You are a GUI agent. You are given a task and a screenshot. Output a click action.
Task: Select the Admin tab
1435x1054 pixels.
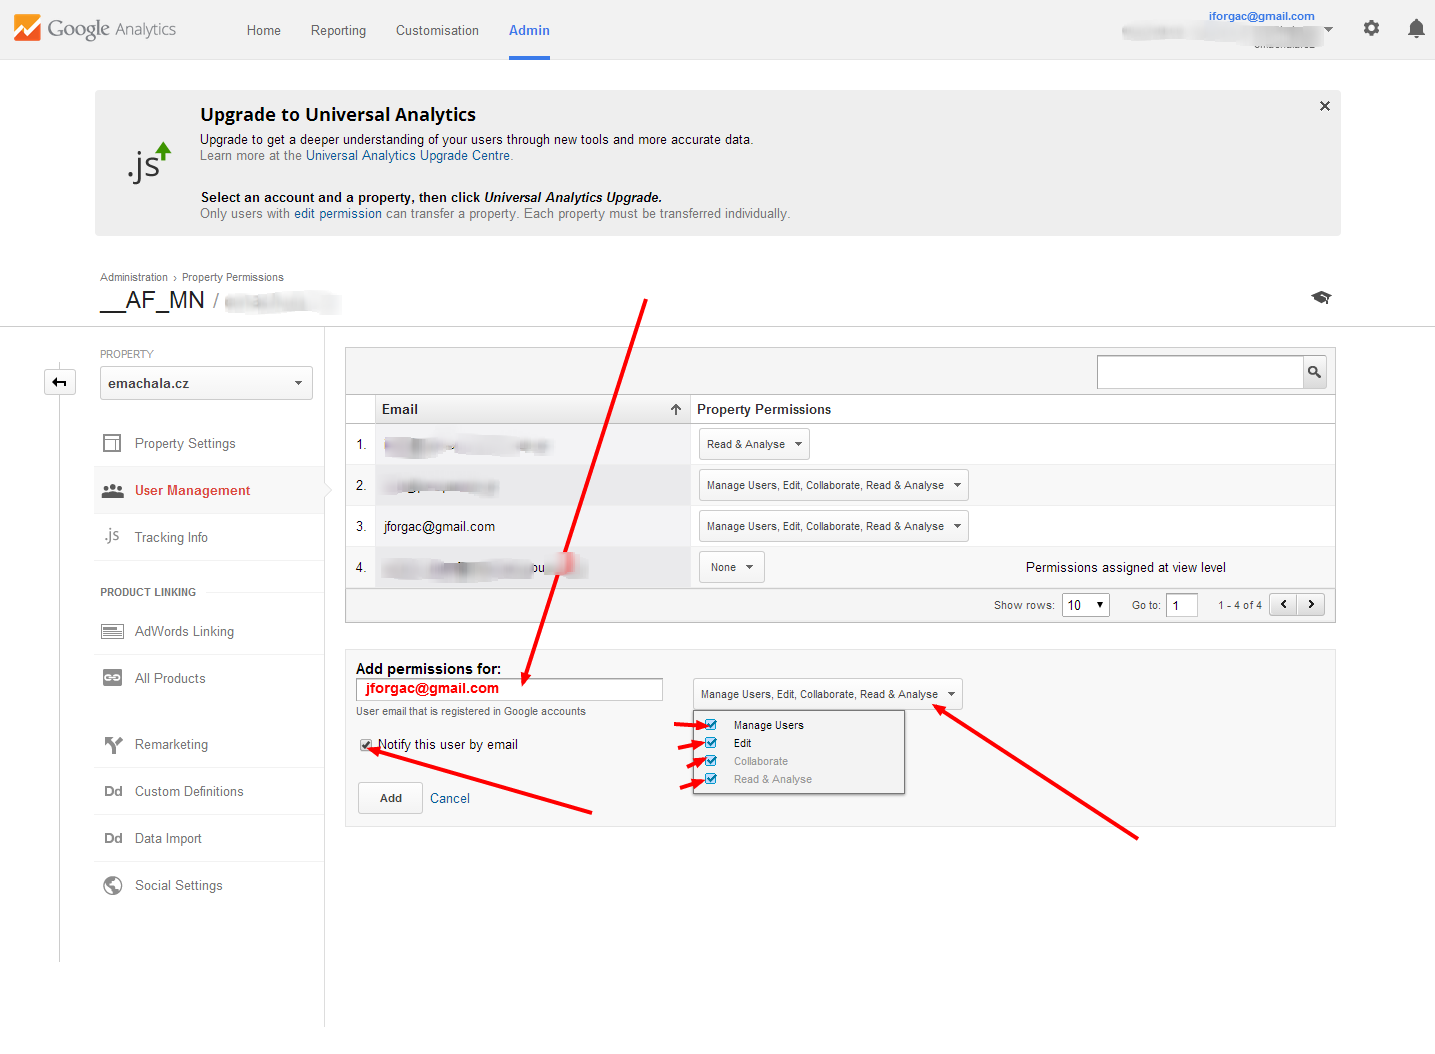tap(529, 30)
